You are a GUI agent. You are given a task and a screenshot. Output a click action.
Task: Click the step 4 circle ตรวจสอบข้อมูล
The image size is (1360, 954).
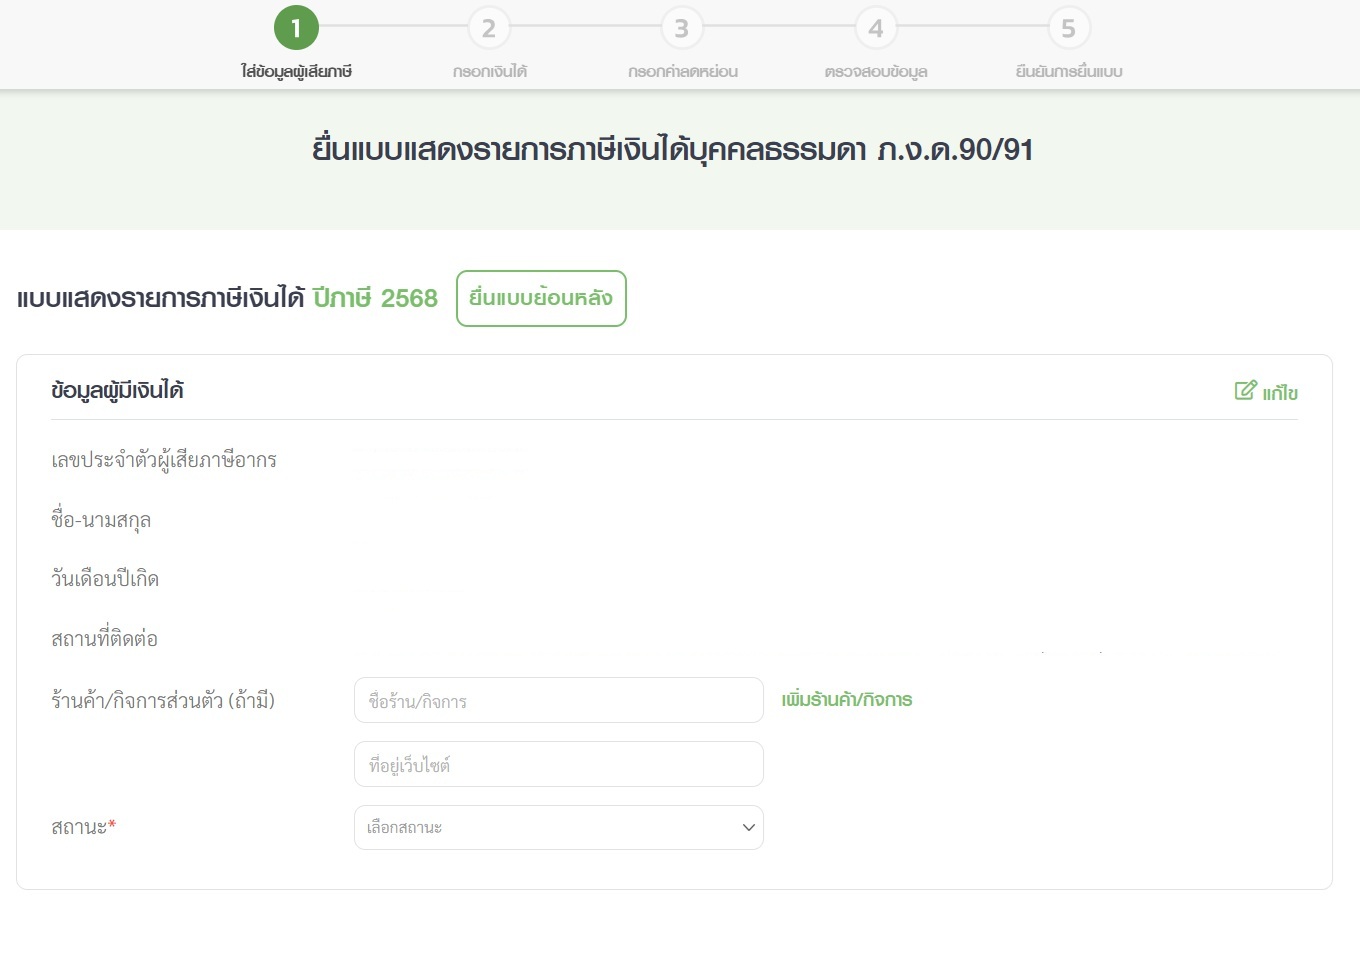click(x=876, y=29)
